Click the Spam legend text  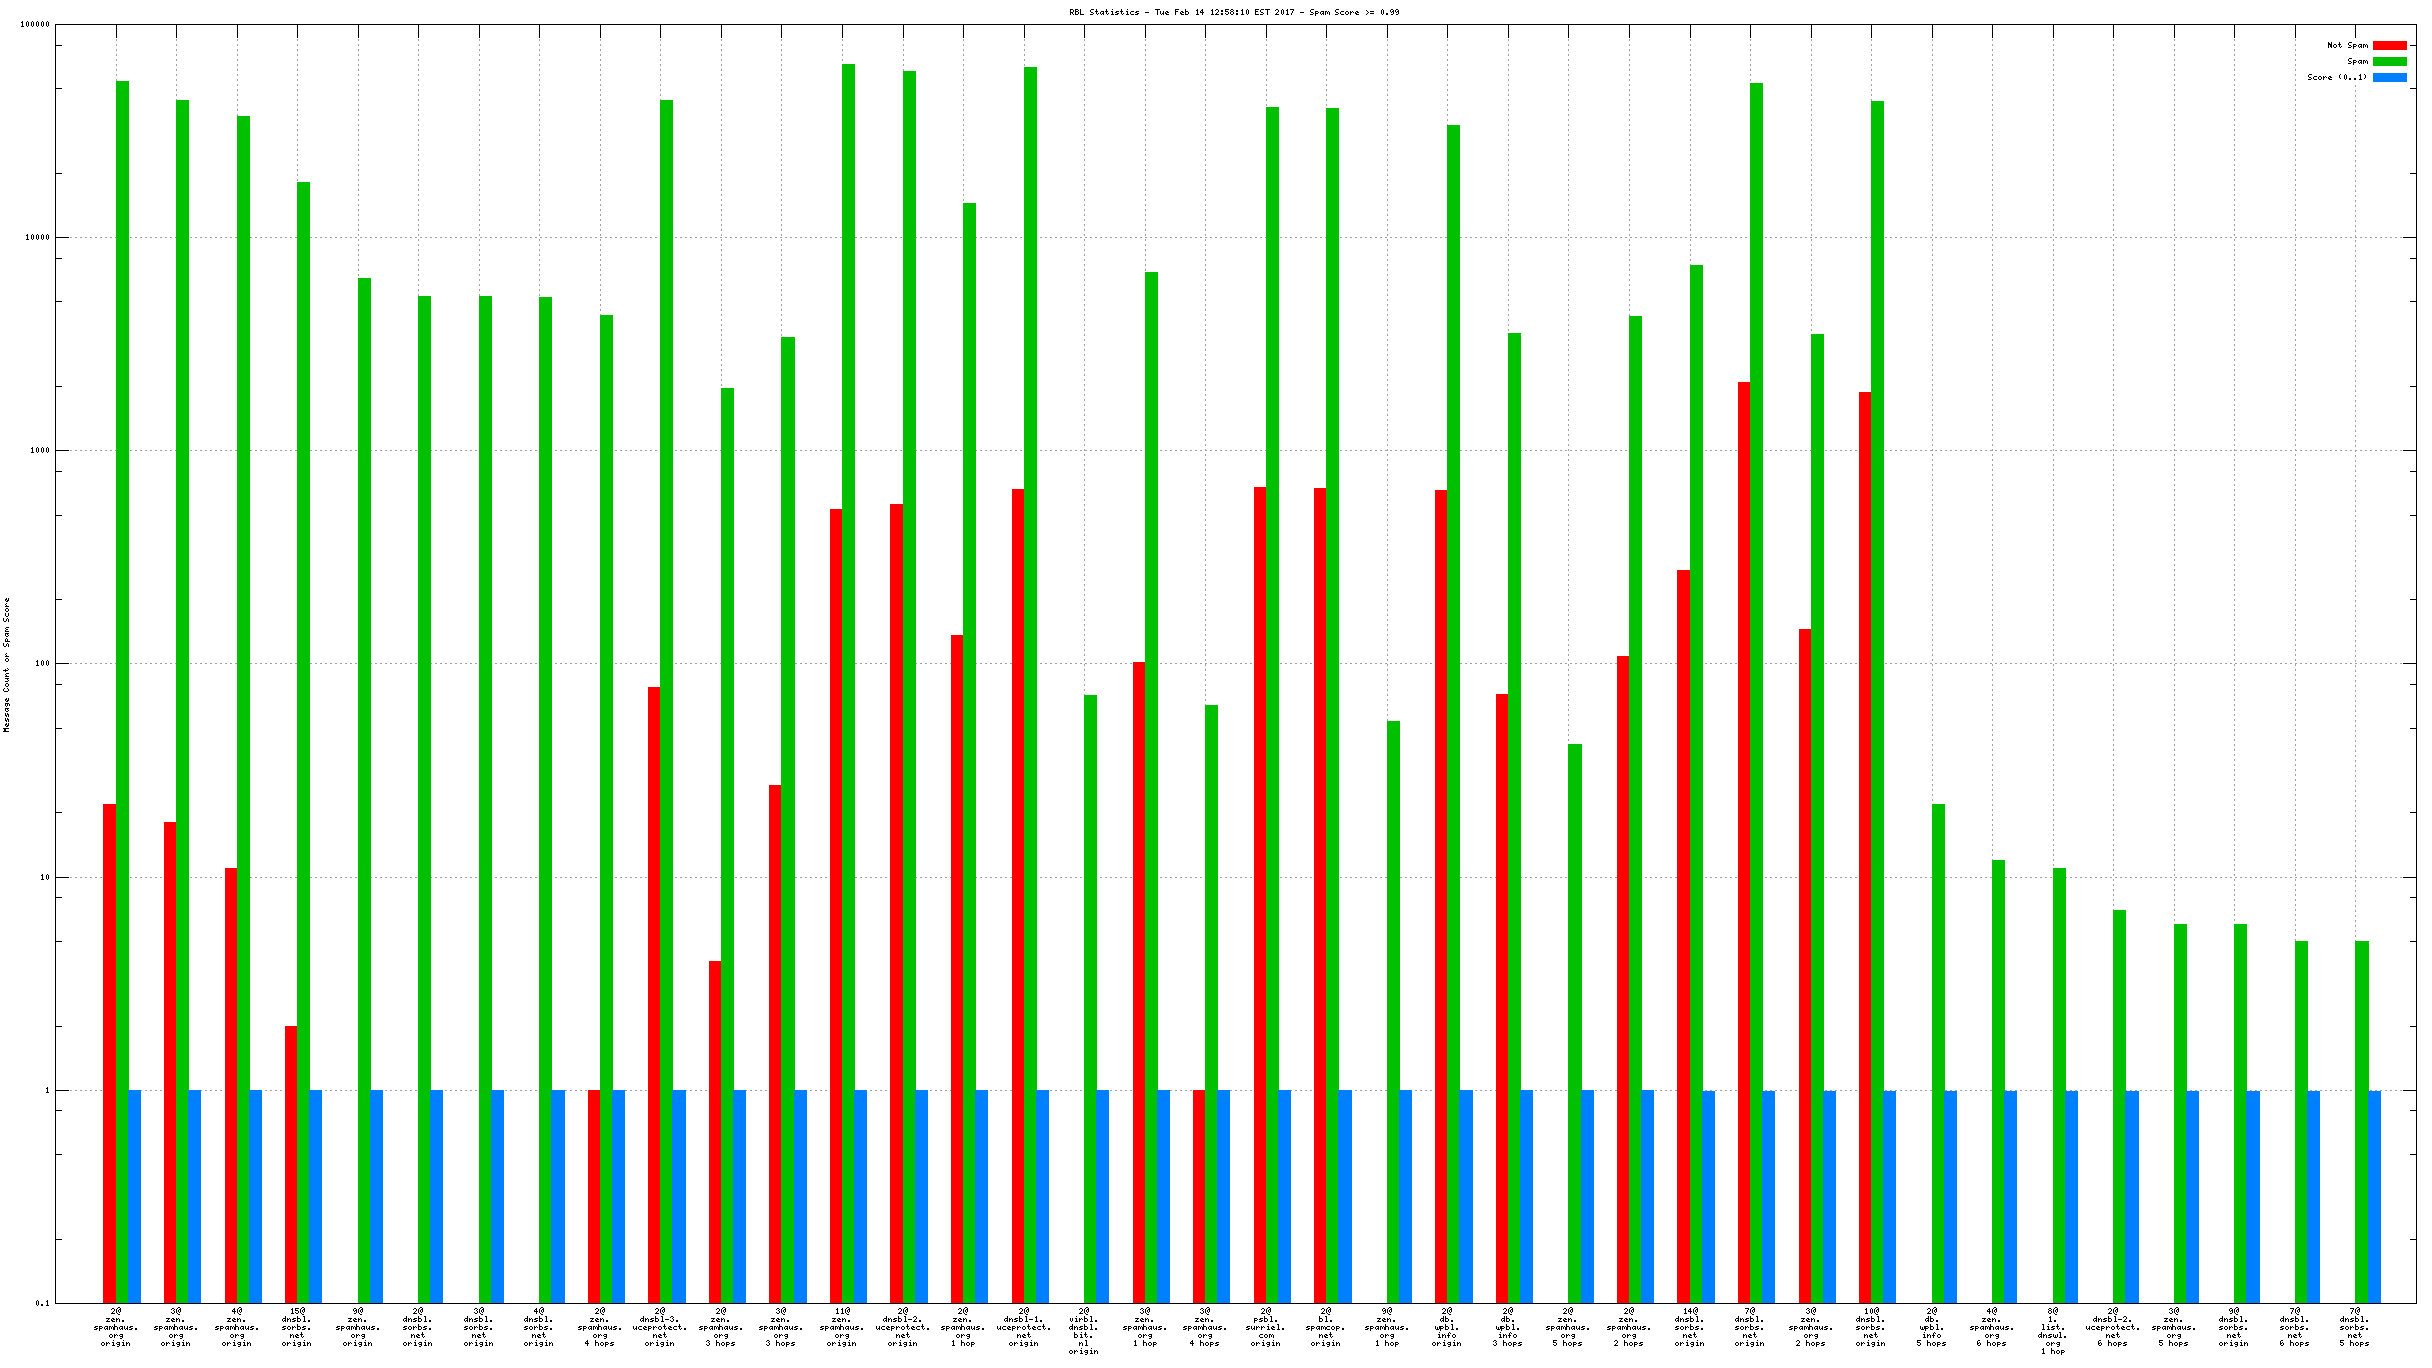2357,61
